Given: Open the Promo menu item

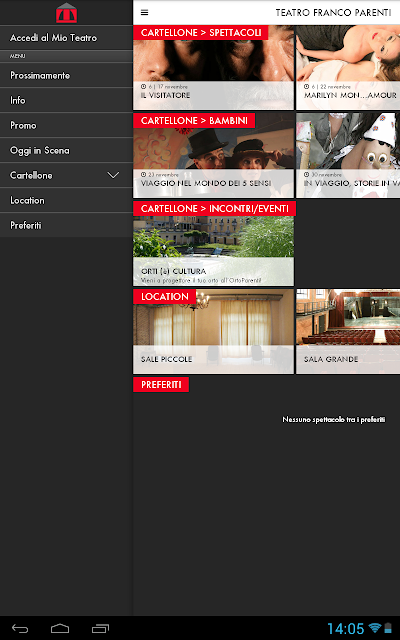Looking at the screenshot, I should (66, 125).
